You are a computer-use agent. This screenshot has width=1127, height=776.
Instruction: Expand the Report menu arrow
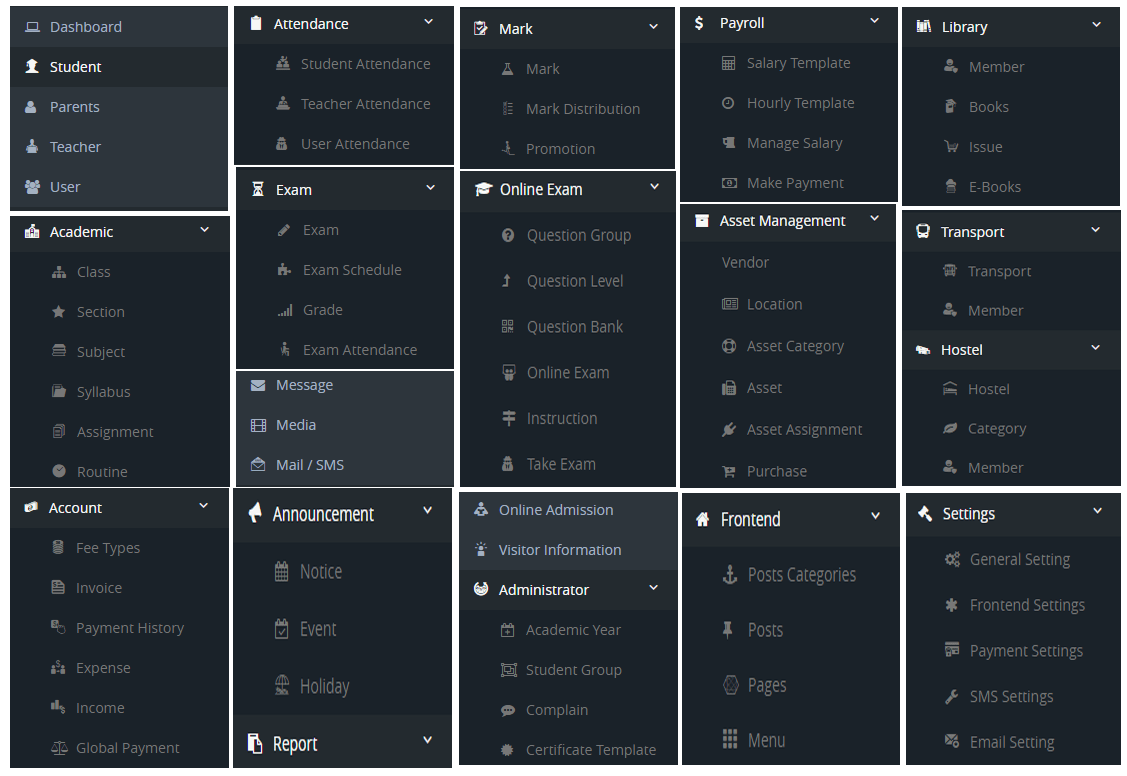[x=428, y=741]
